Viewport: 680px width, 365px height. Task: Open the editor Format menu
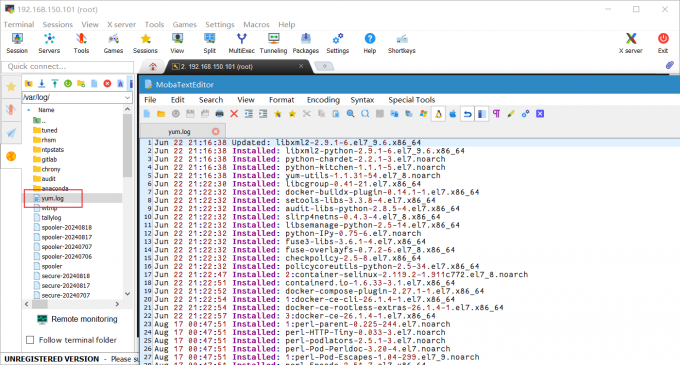pyautogui.click(x=281, y=100)
